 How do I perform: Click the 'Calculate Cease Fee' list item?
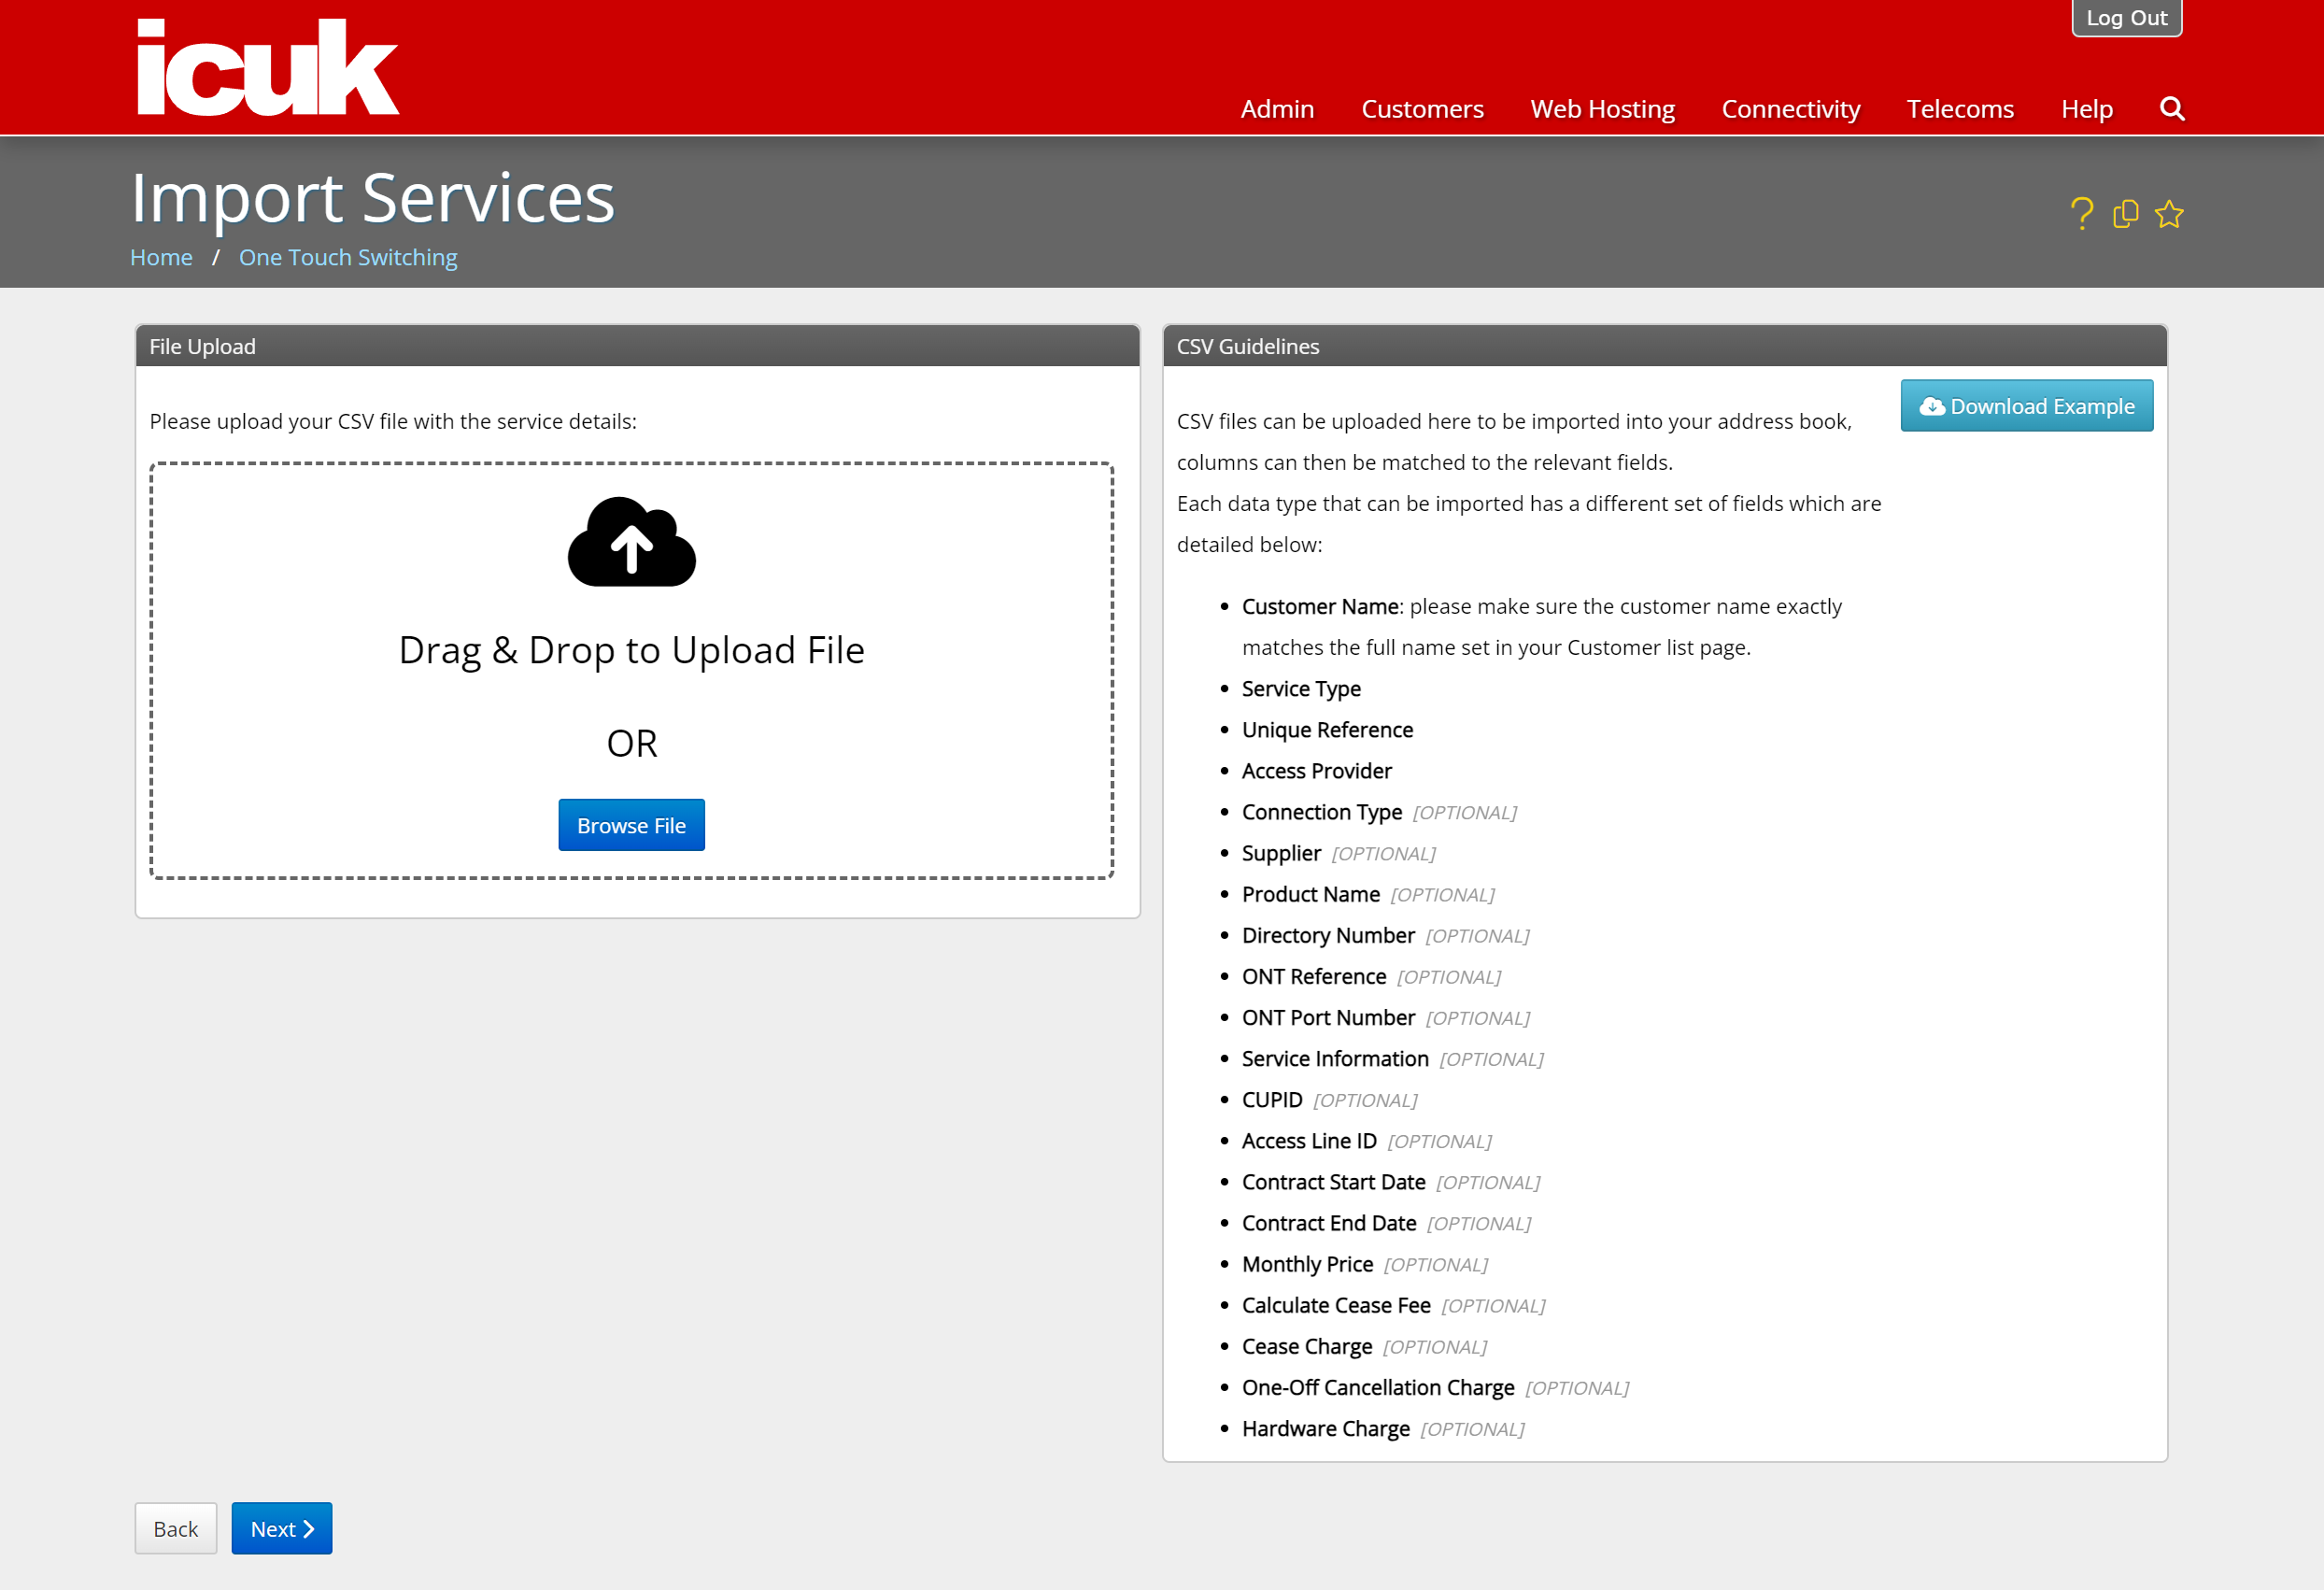[1393, 1305]
